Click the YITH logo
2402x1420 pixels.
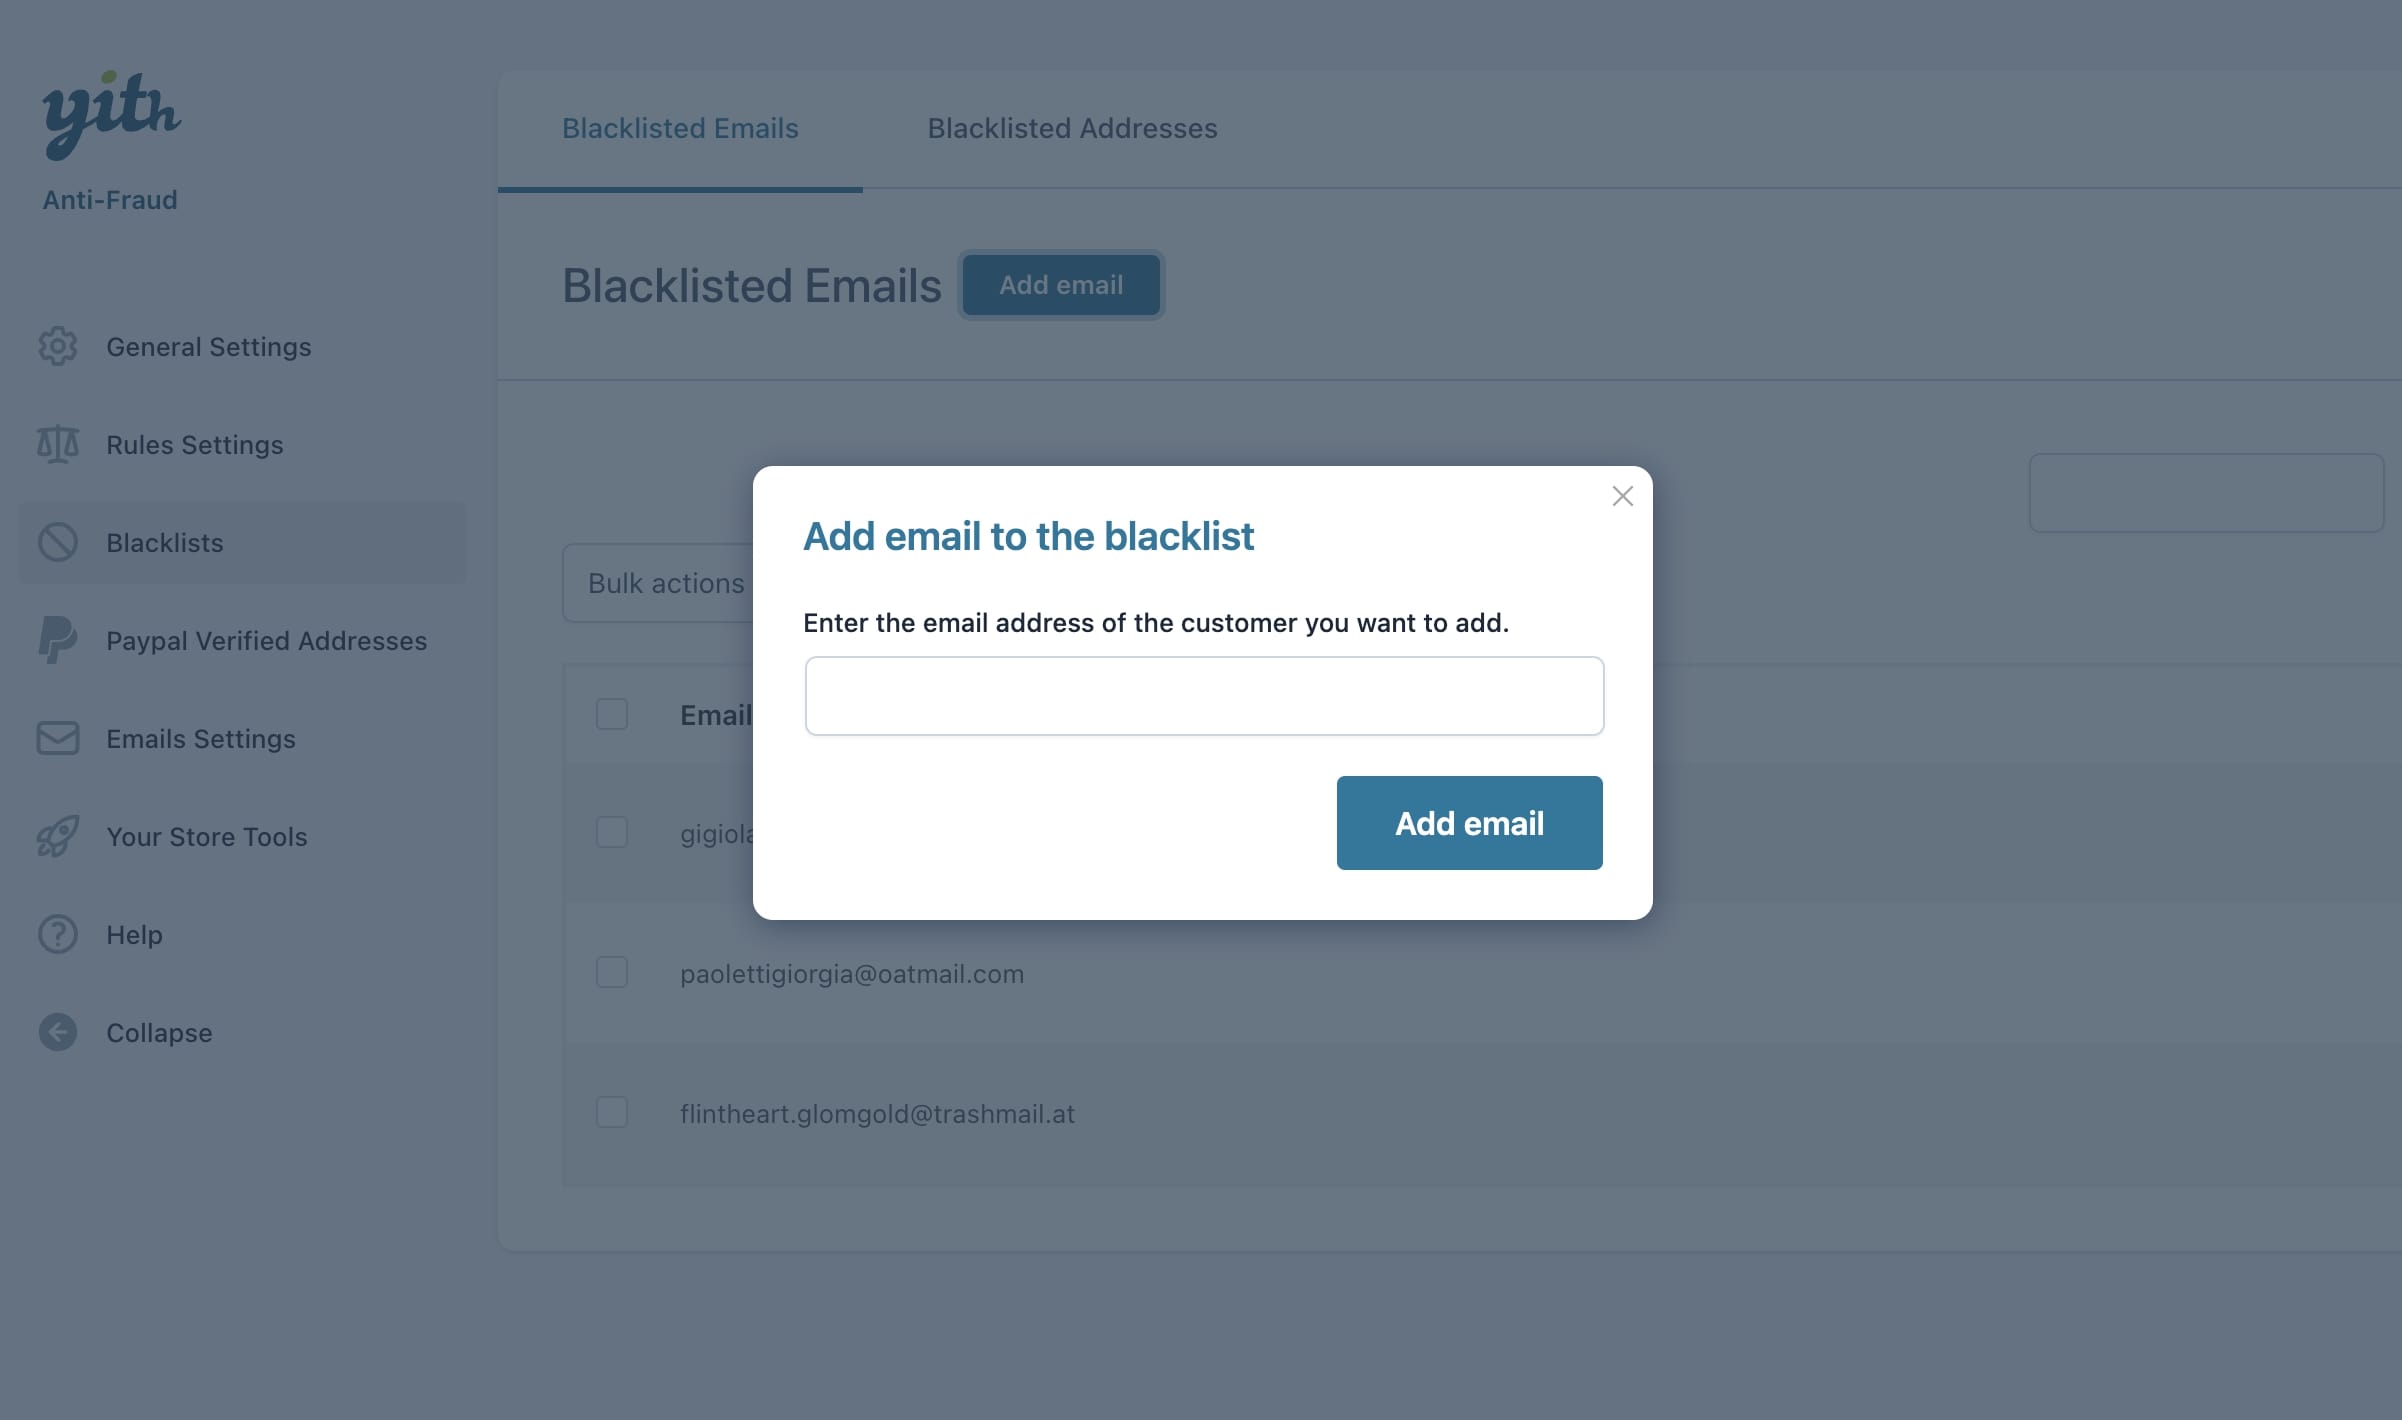[111, 113]
